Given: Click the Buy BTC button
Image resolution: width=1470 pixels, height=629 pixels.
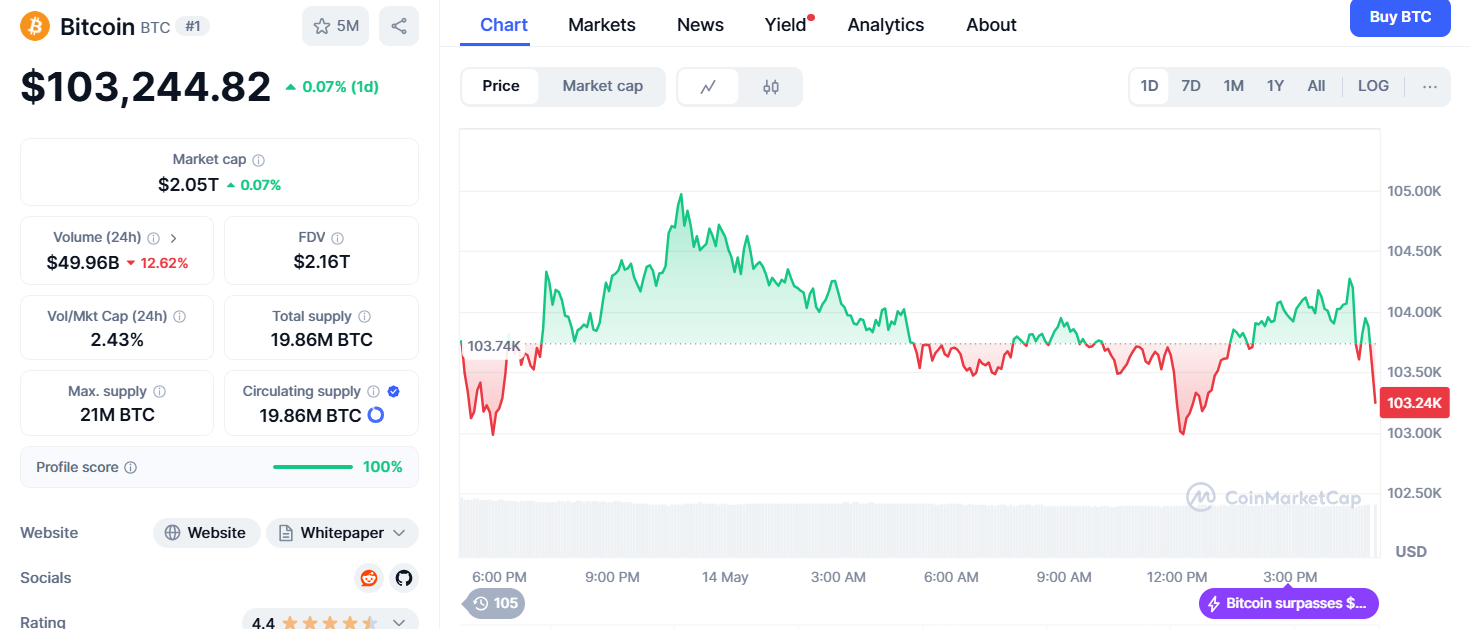Looking at the screenshot, I should click(1400, 17).
